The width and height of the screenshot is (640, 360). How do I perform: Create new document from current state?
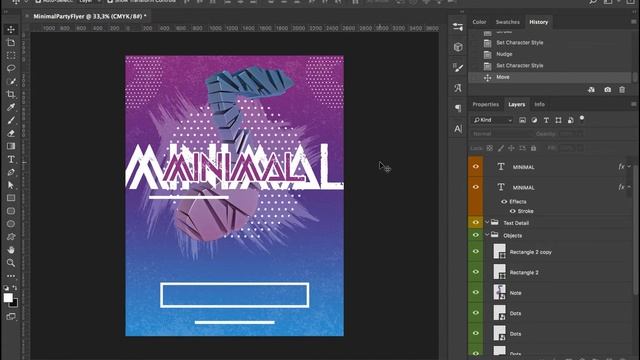(591, 90)
